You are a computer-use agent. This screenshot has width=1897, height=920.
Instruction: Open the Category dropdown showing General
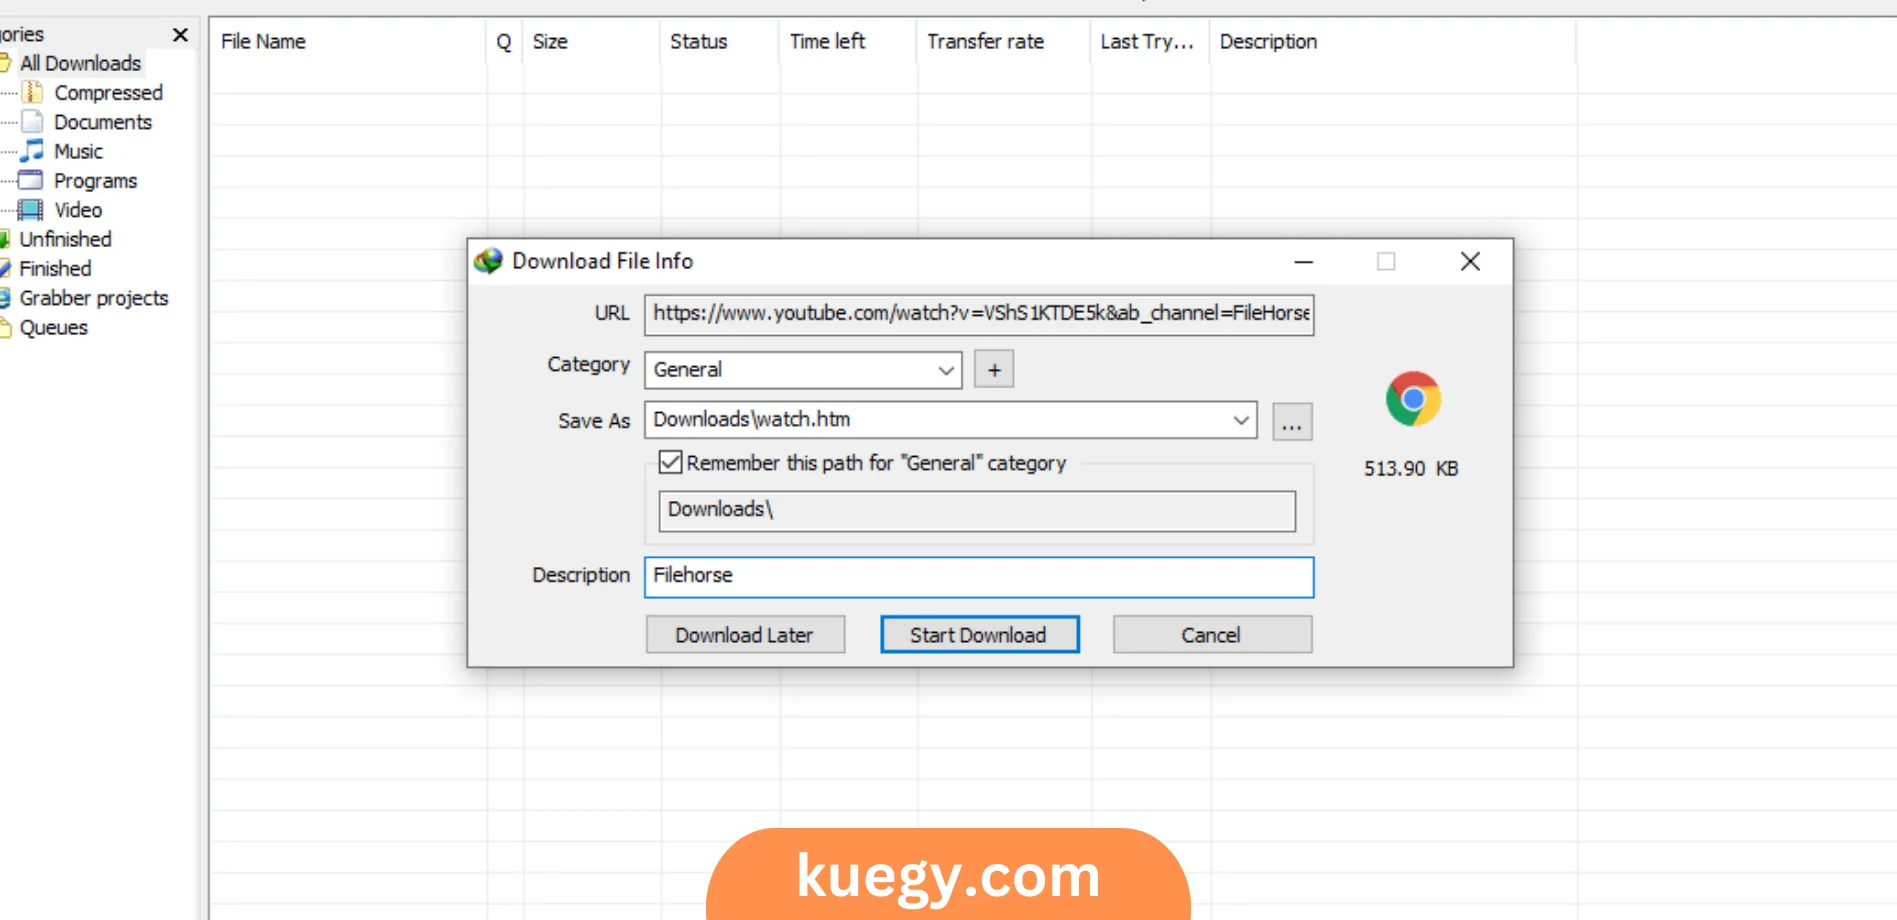point(803,370)
